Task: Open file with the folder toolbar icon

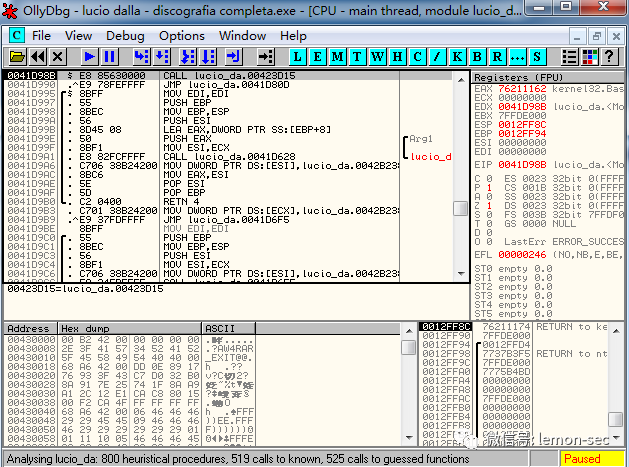Action: point(17,57)
